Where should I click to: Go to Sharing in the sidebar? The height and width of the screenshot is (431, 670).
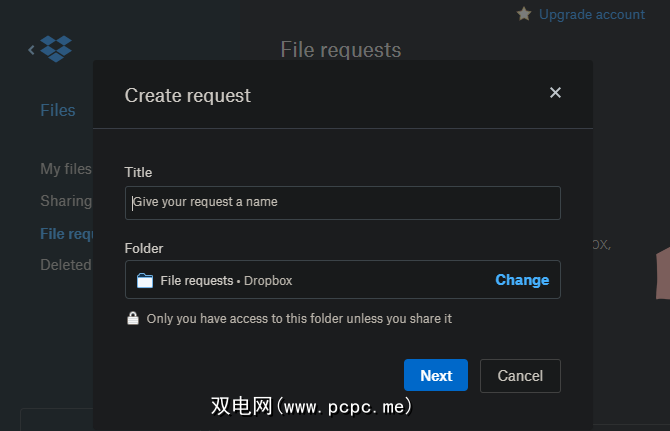pyautogui.click(x=66, y=201)
